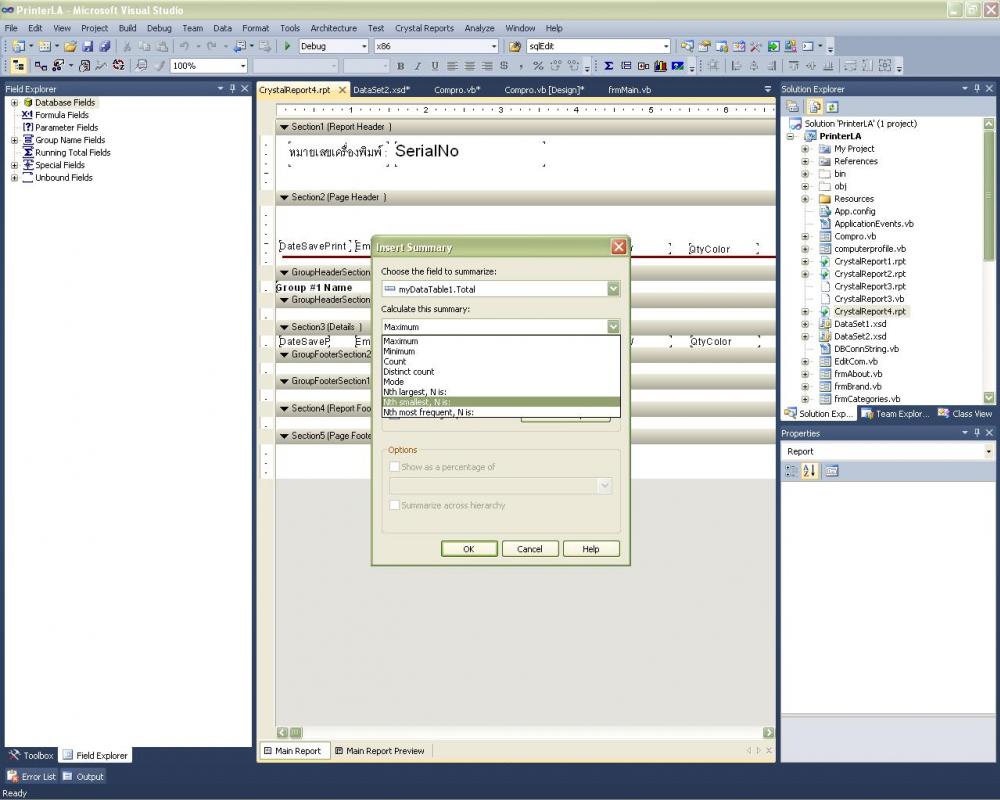The width and height of the screenshot is (1000, 800).
Task: Select Distinct count in summary list
Action: (x=501, y=371)
